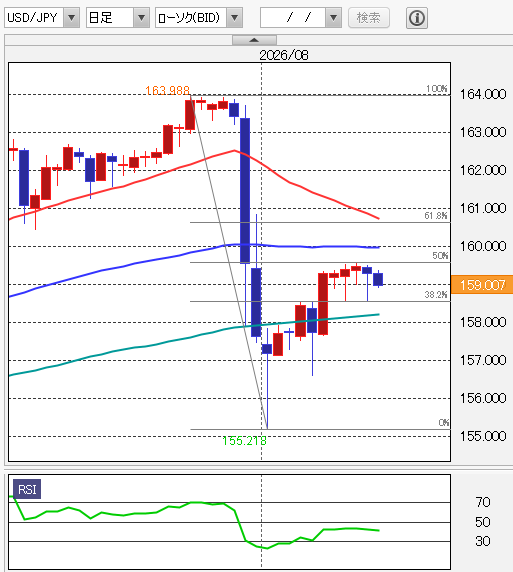Screen dimensions: 513x572
Task: Click the 157.000 price axis label
Action: pos(483,360)
